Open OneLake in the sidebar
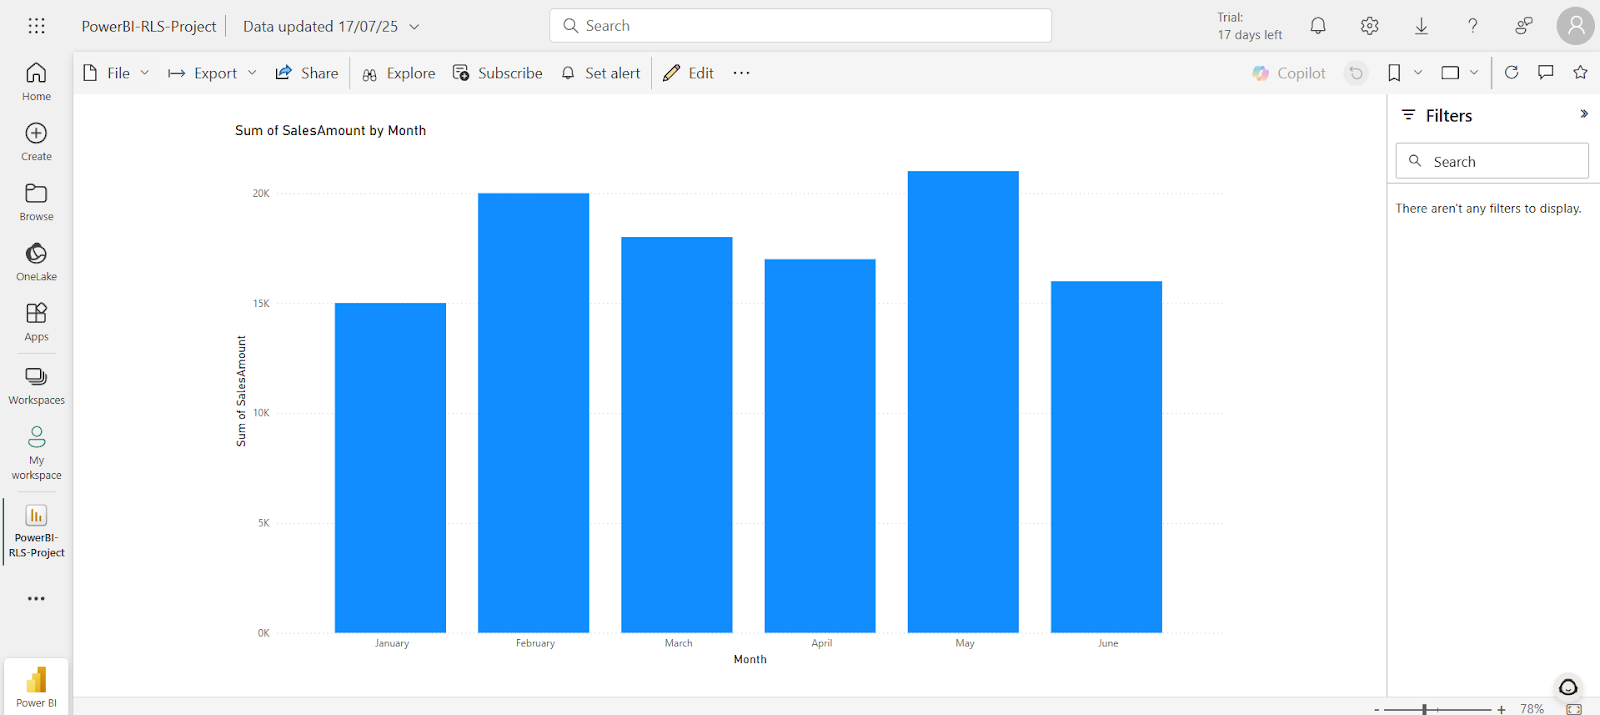Viewport: 1600px width, 715px height. [x=36, y=262]
